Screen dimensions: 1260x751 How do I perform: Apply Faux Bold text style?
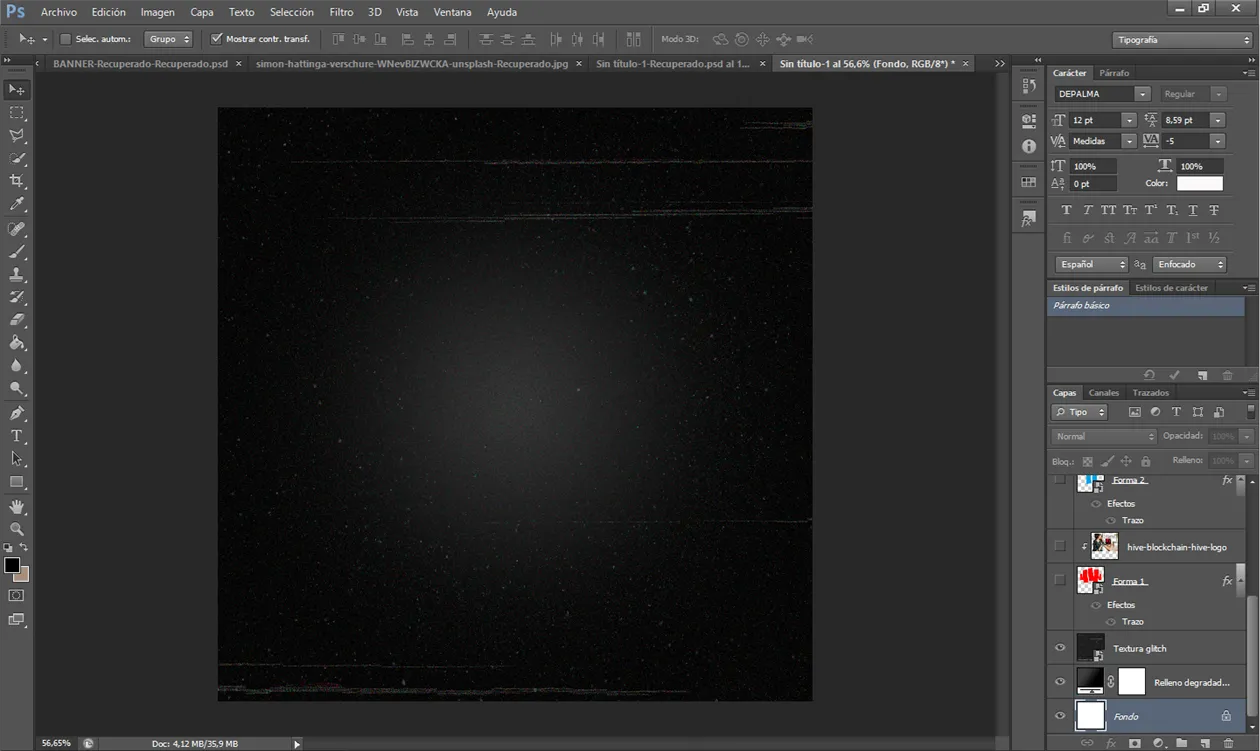1066,210
